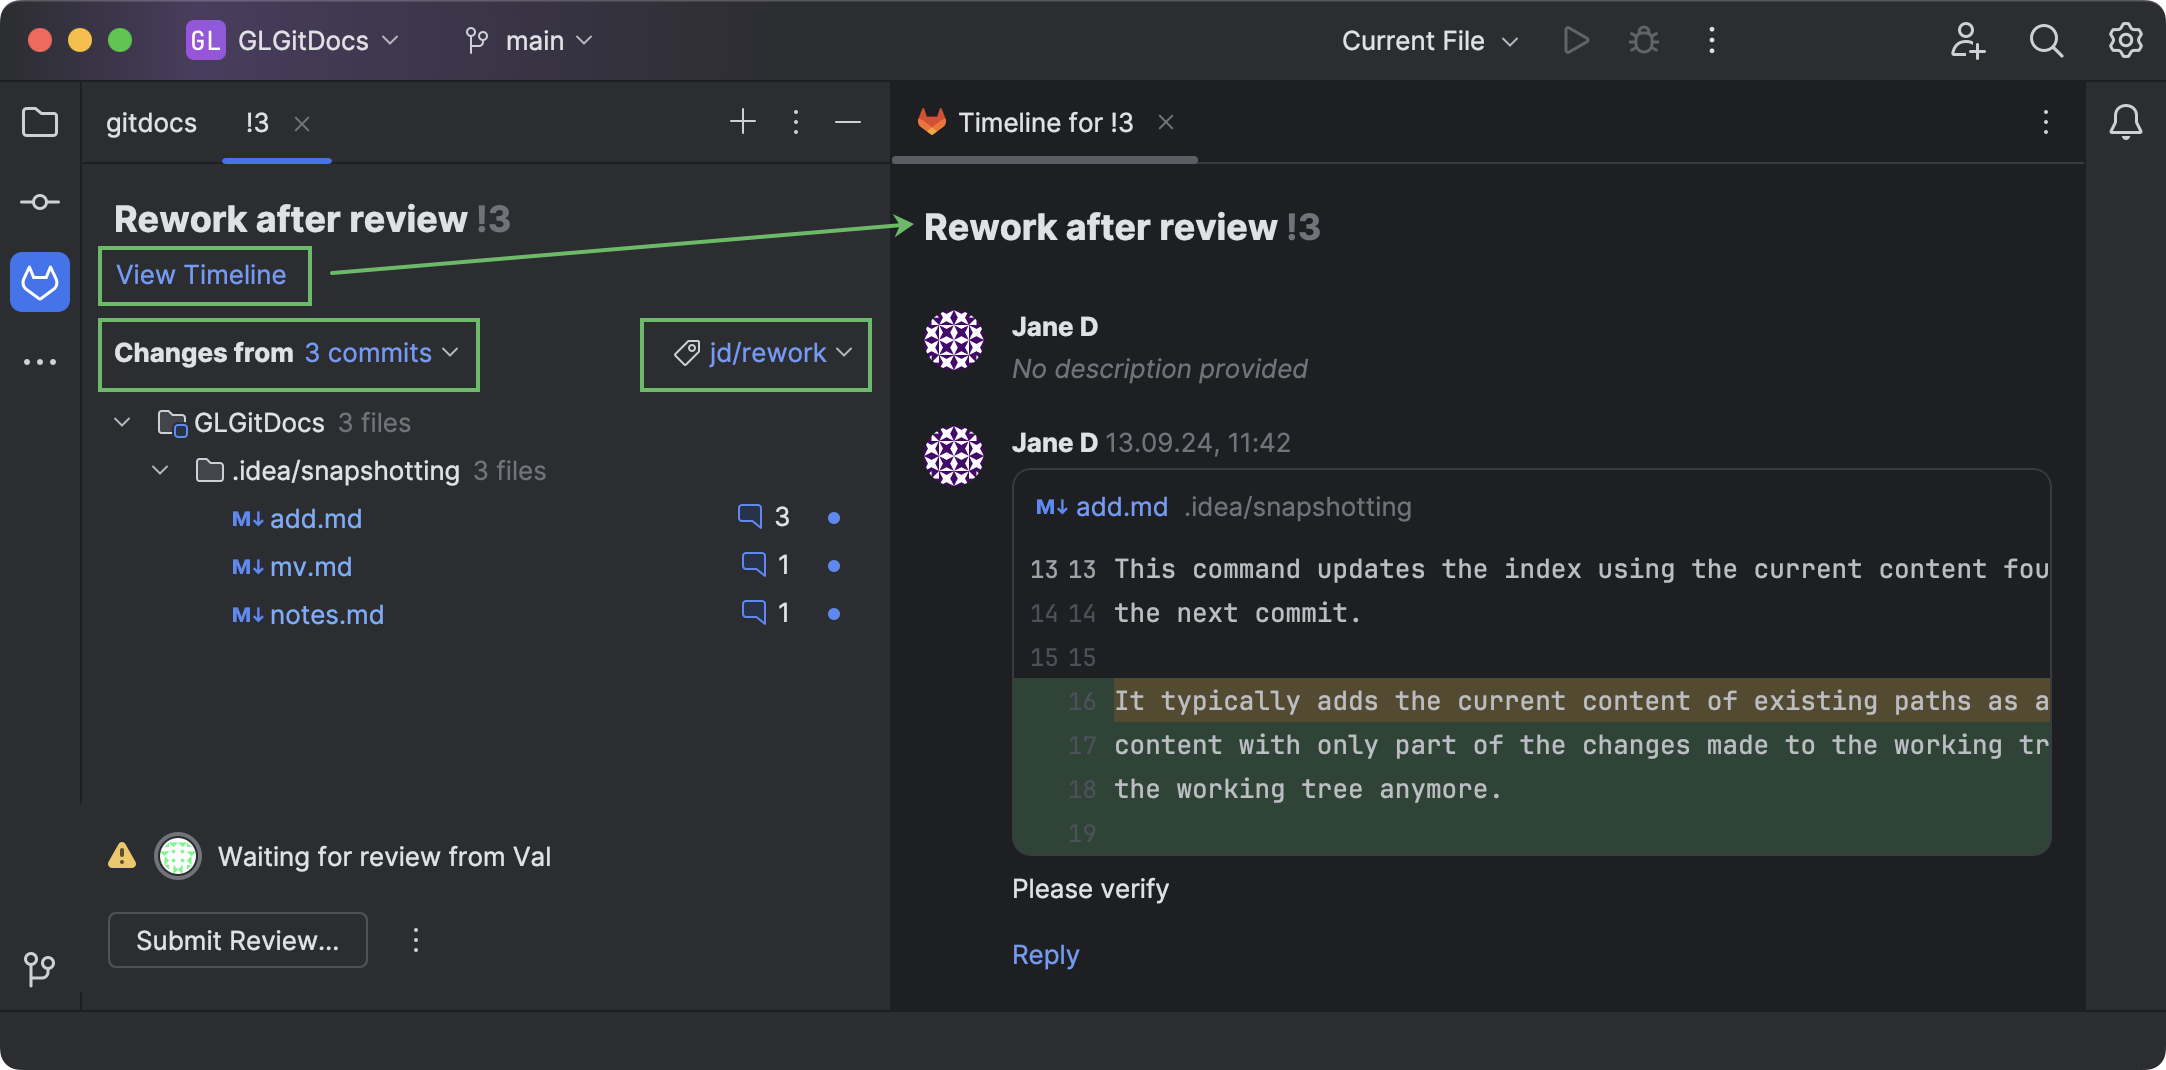
Task: Run the project with the play icon
Action: click(1576, 41)
